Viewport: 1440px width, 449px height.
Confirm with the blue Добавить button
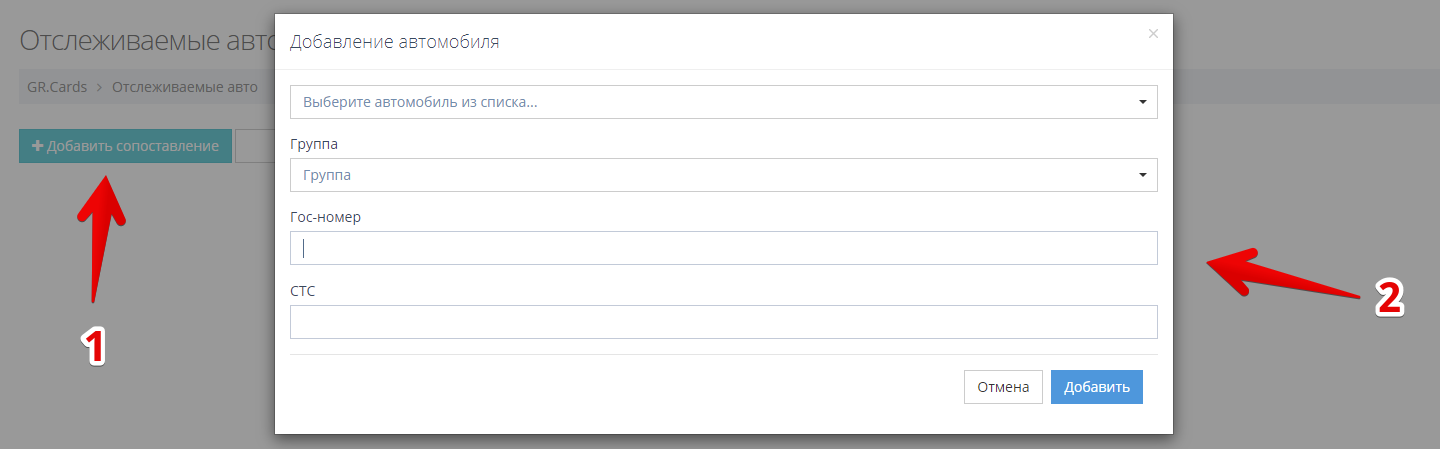1096,387
